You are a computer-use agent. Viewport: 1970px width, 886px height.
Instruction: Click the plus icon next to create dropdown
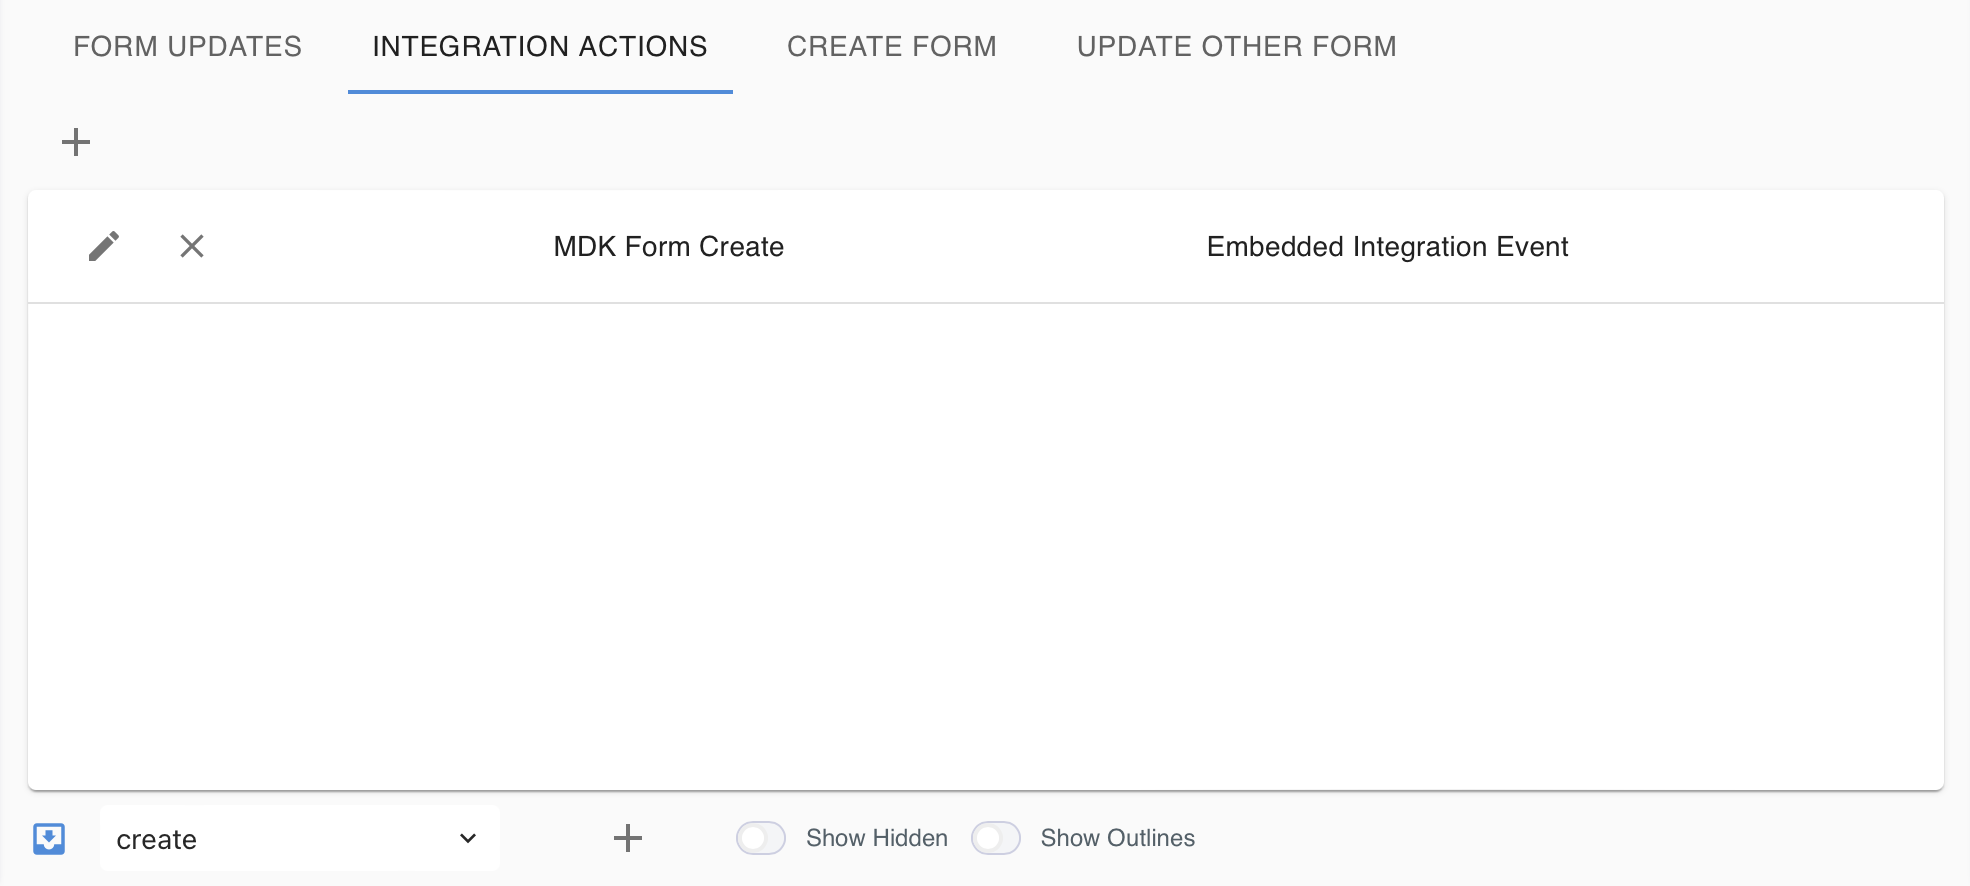coord(627,838)
